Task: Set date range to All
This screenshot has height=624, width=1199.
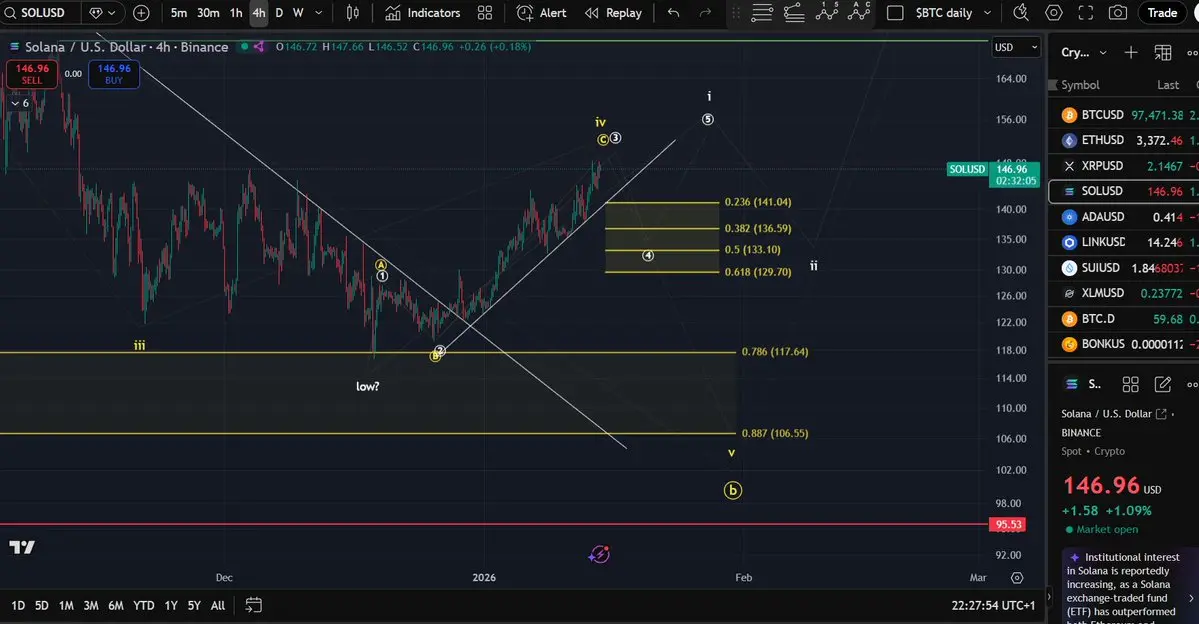Action: tap(218, 606)
